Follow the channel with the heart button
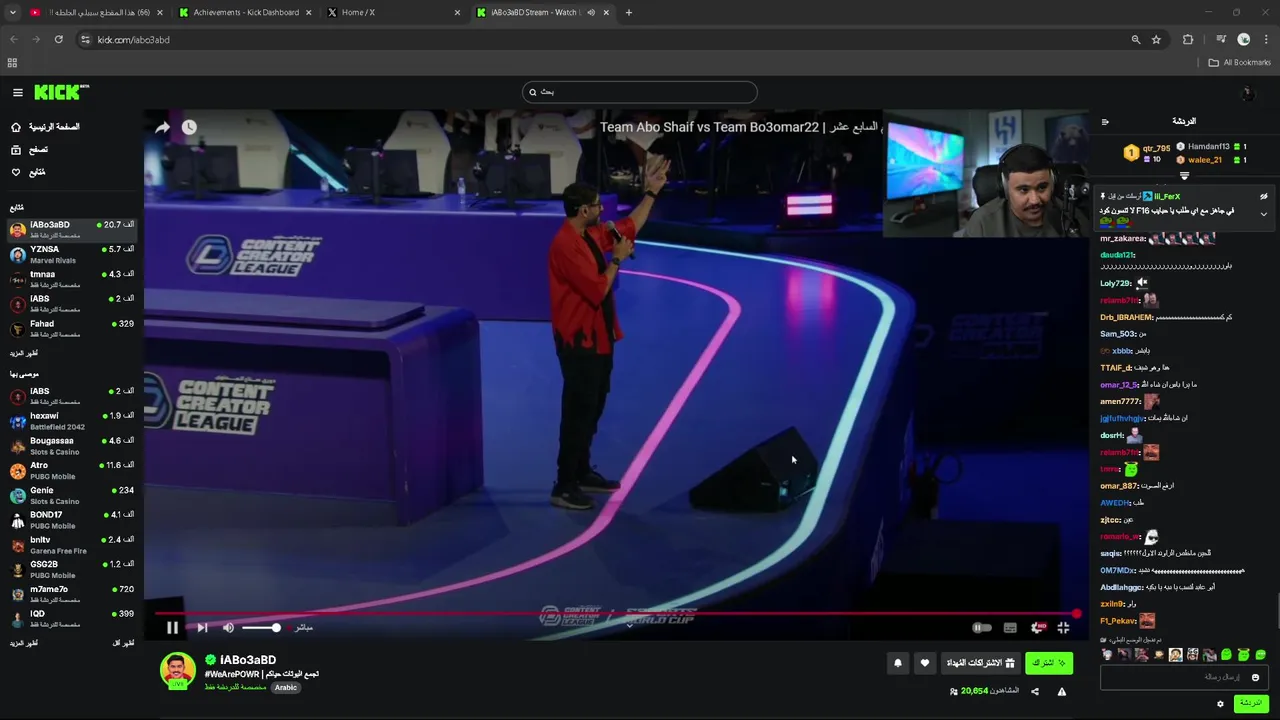The width and height of the screenshot is (1280, 720). pyautogui.click(x=924, y=662)
